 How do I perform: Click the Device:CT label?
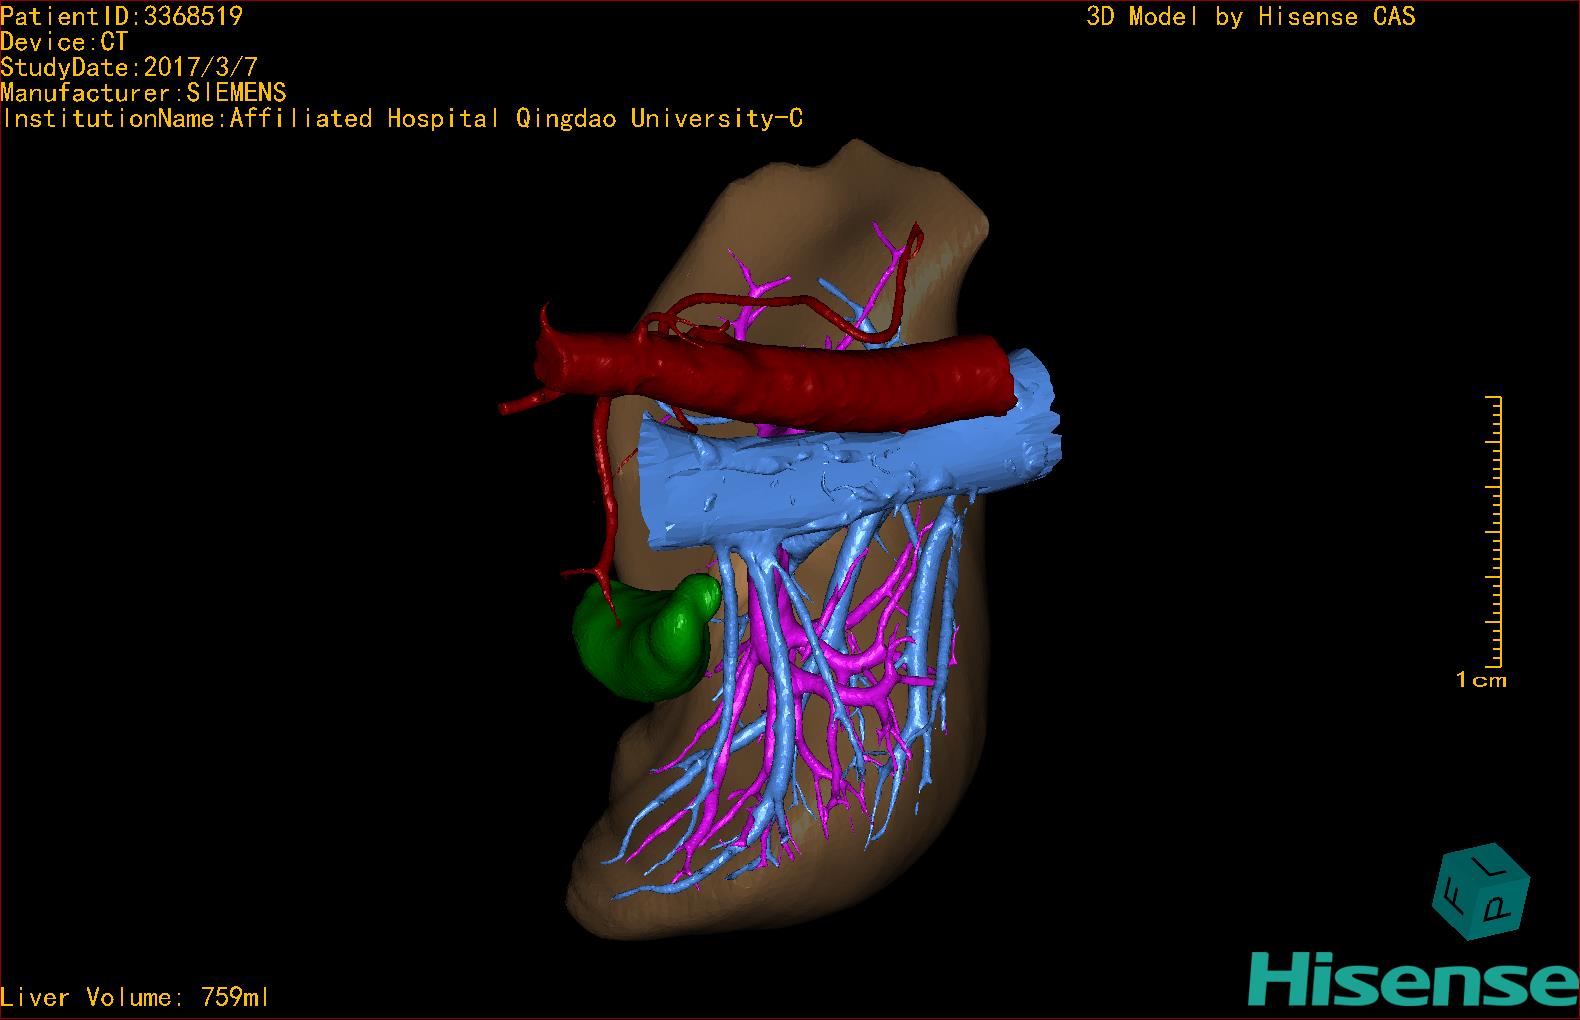64,42
